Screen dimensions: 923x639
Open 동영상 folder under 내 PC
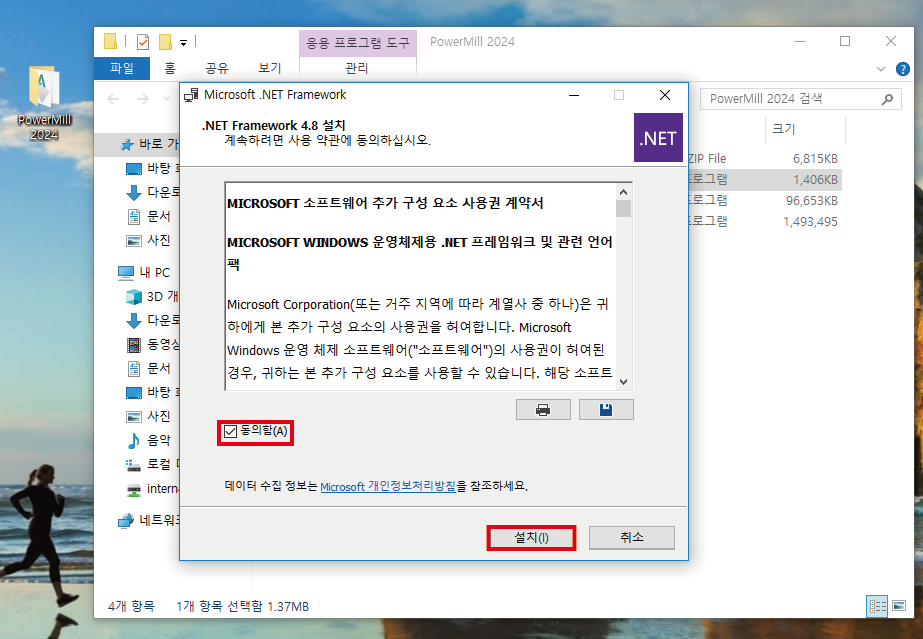coord(153,345)
